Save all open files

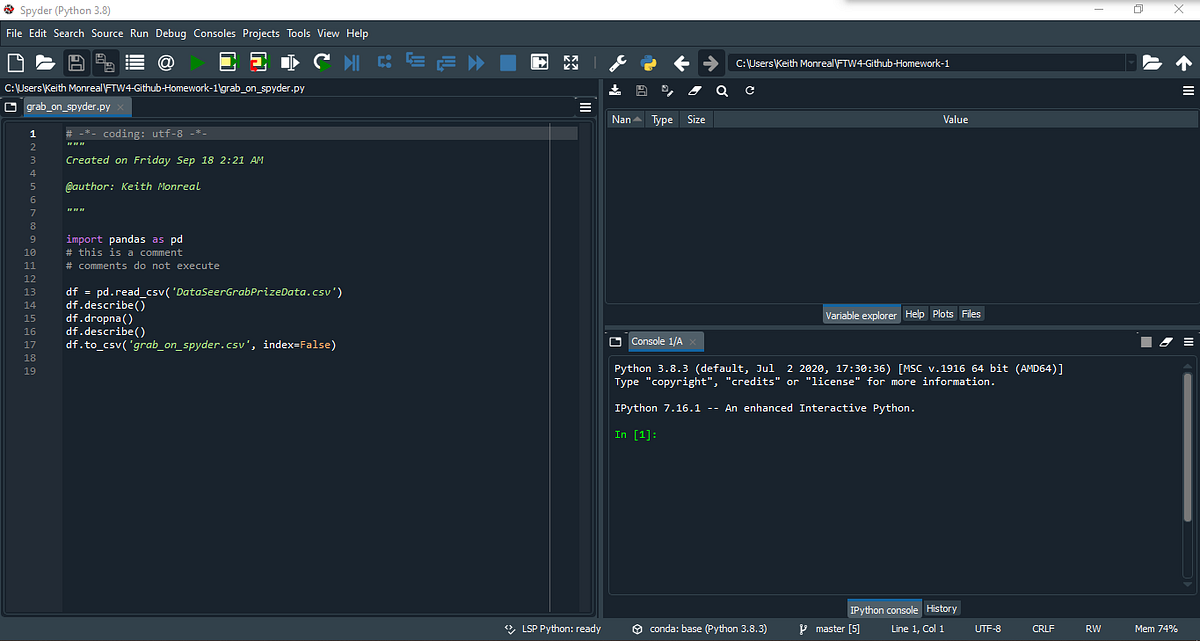pos(105,61)
